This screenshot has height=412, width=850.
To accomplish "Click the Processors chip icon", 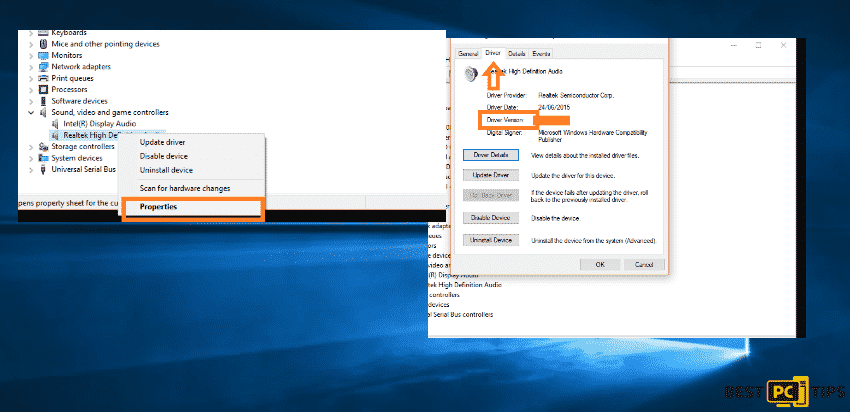I will (x=43, y=89).
